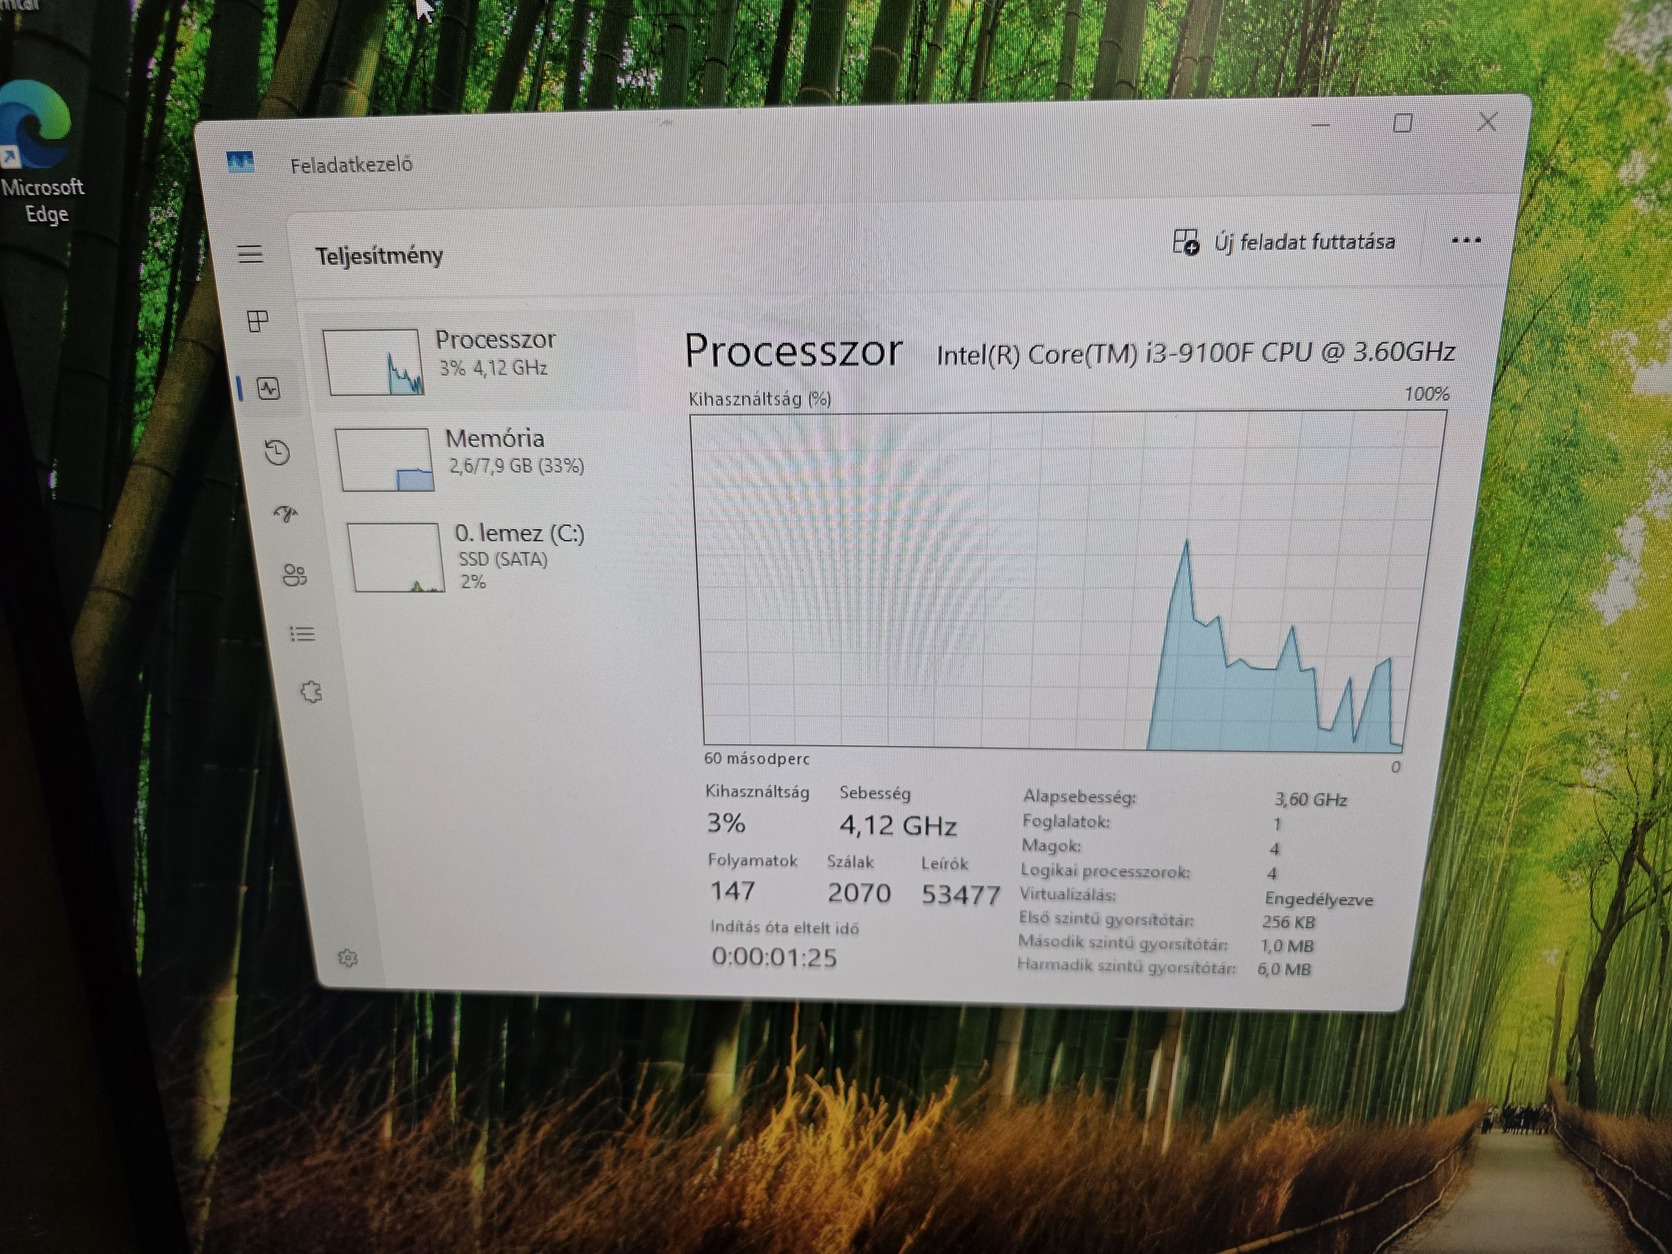Image resolution: width=1672 pixels, height=1254 pixels.
Task: Open the App history clock icon
Action: (x=277, y=452)
